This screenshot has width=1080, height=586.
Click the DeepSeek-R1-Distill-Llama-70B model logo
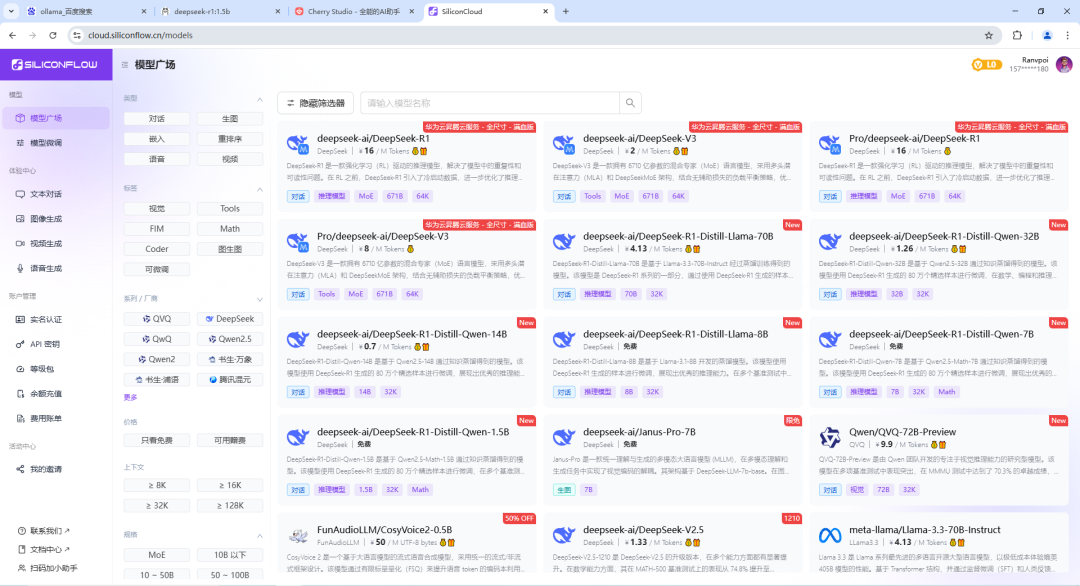point(563,242)
